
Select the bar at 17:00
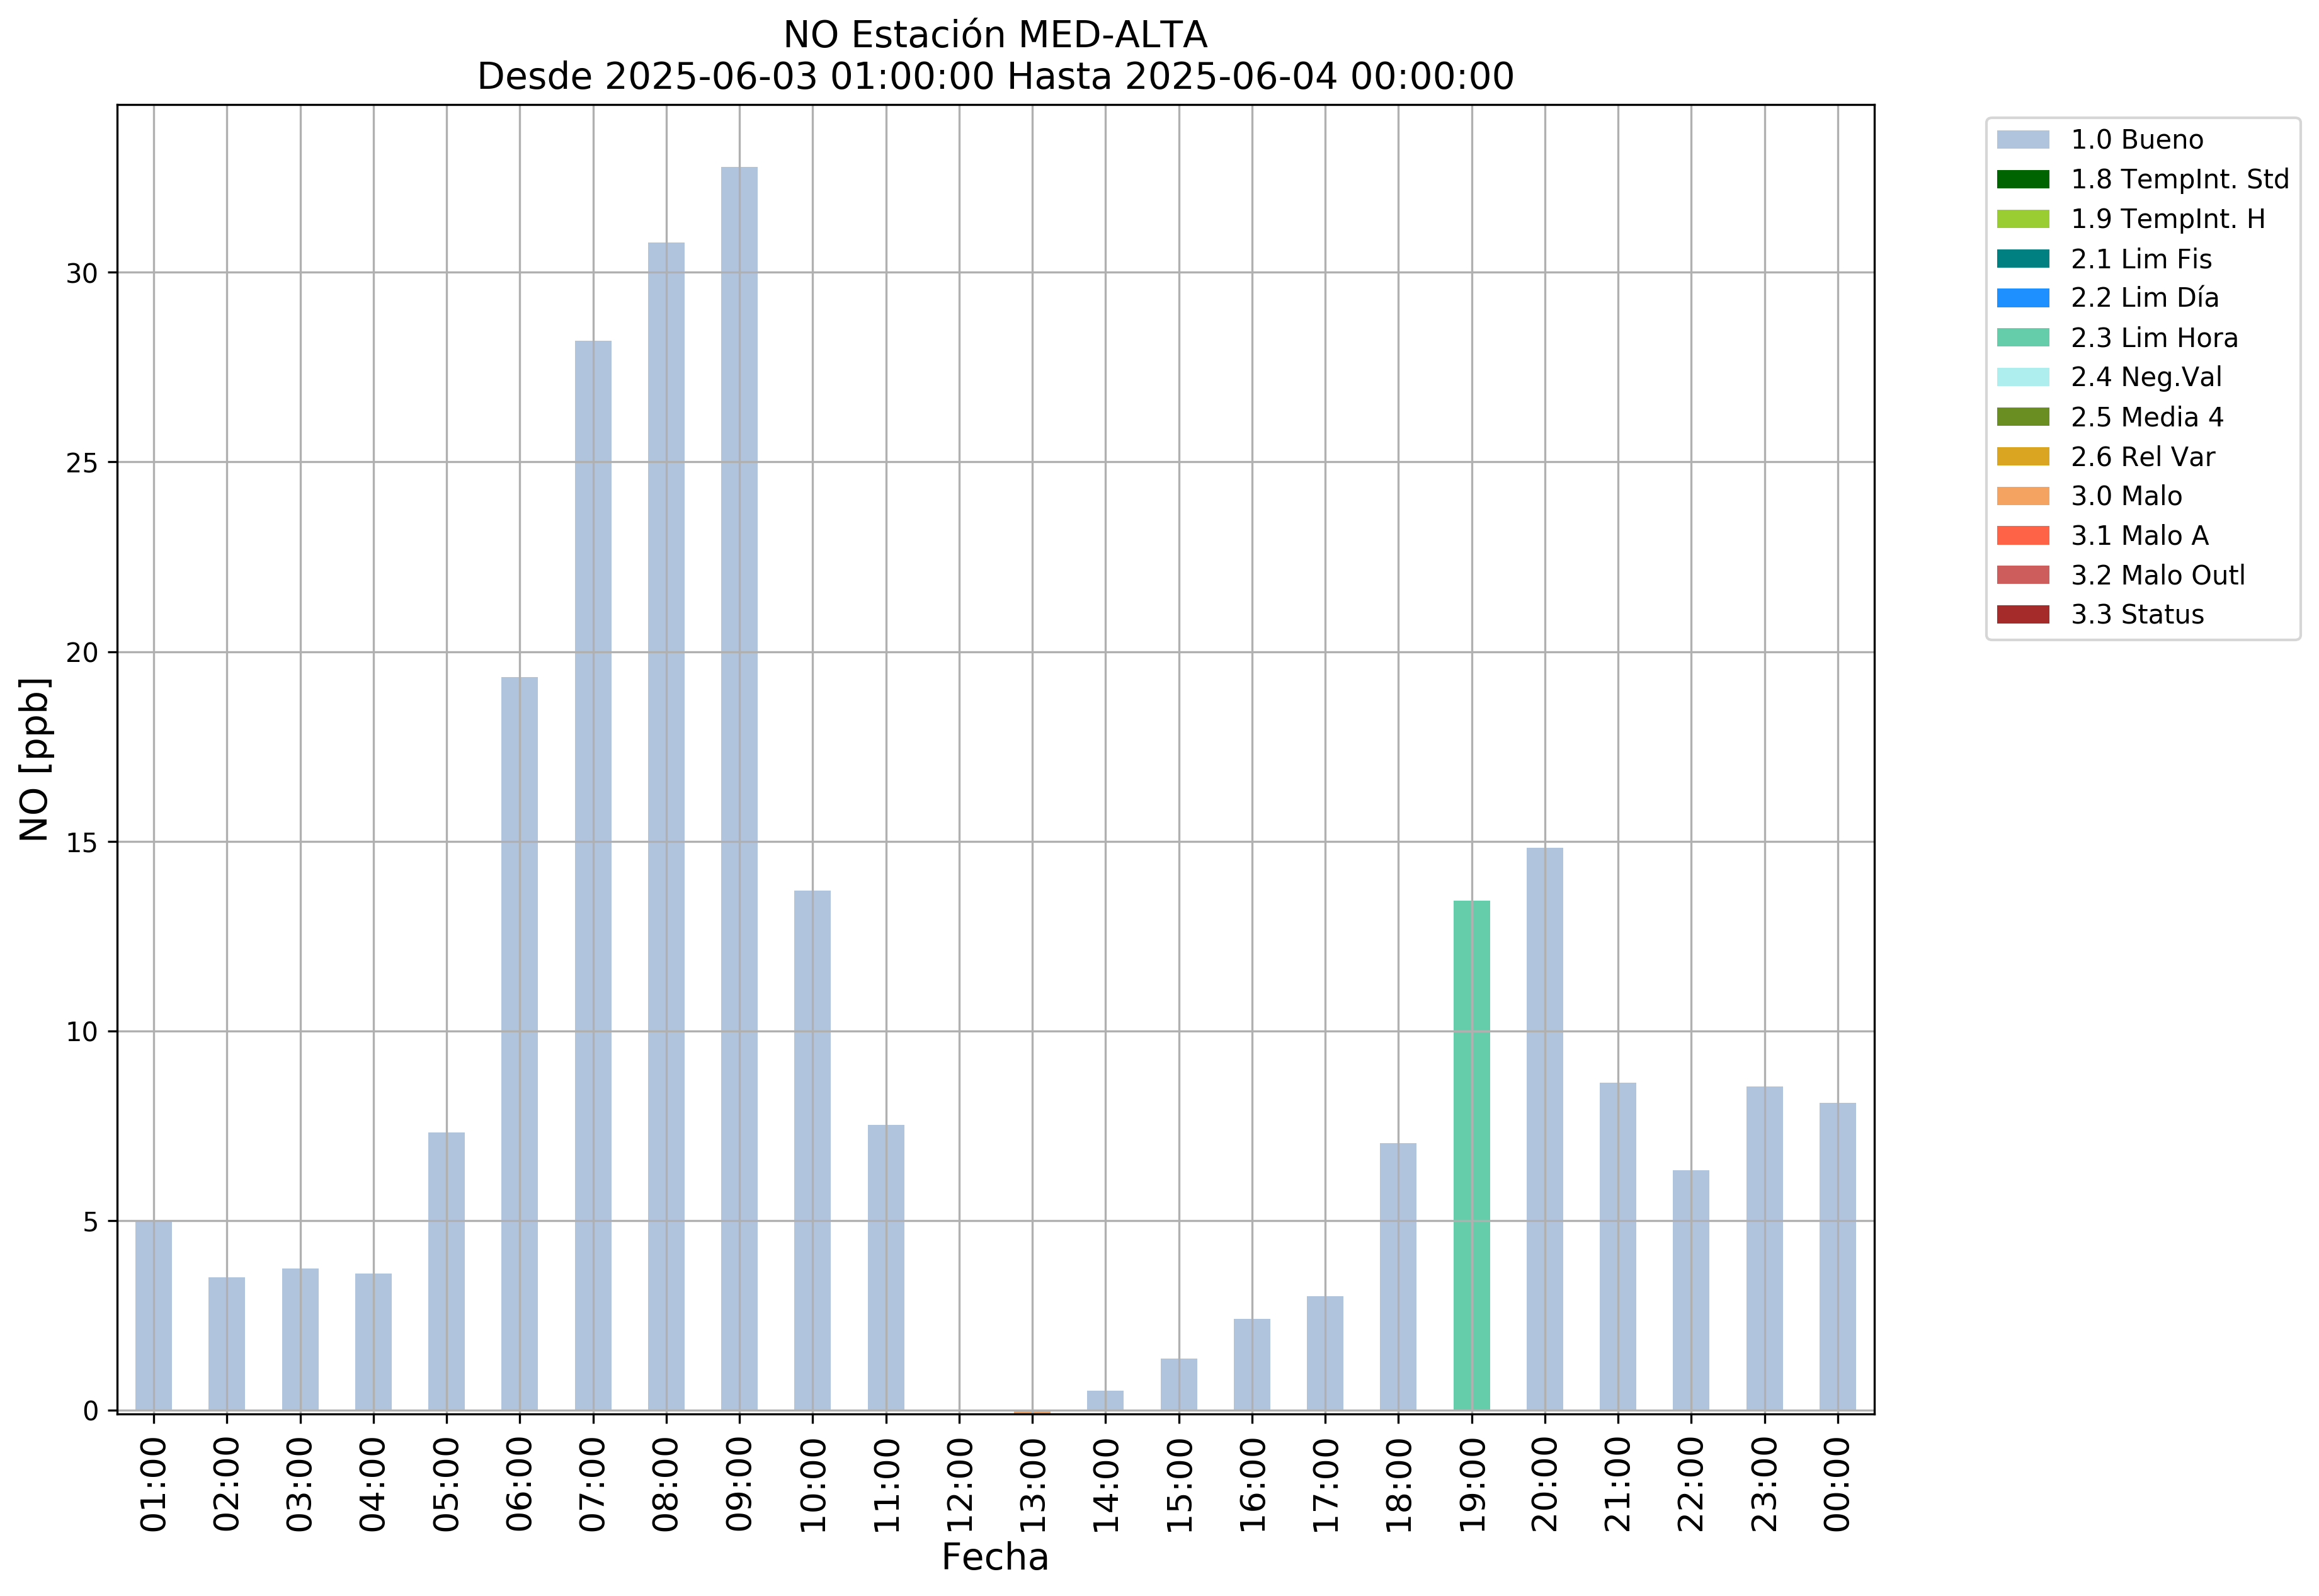(x=1324, y=1354)
